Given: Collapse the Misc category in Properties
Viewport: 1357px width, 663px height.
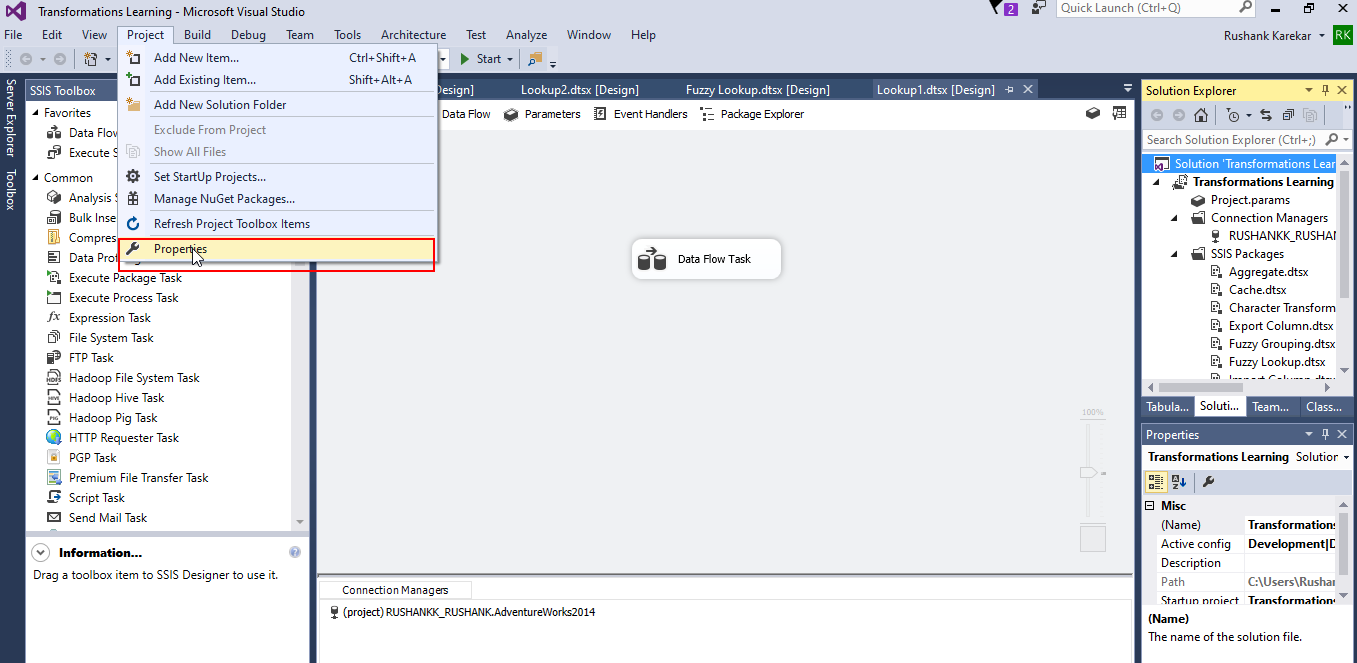Looking at the screenshot, I should click(1149, 506).
